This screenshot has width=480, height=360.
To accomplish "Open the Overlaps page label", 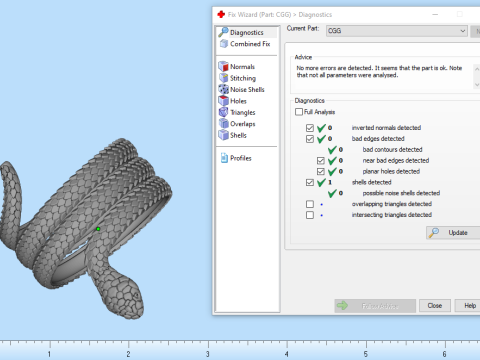I will (x=243, y=124).
